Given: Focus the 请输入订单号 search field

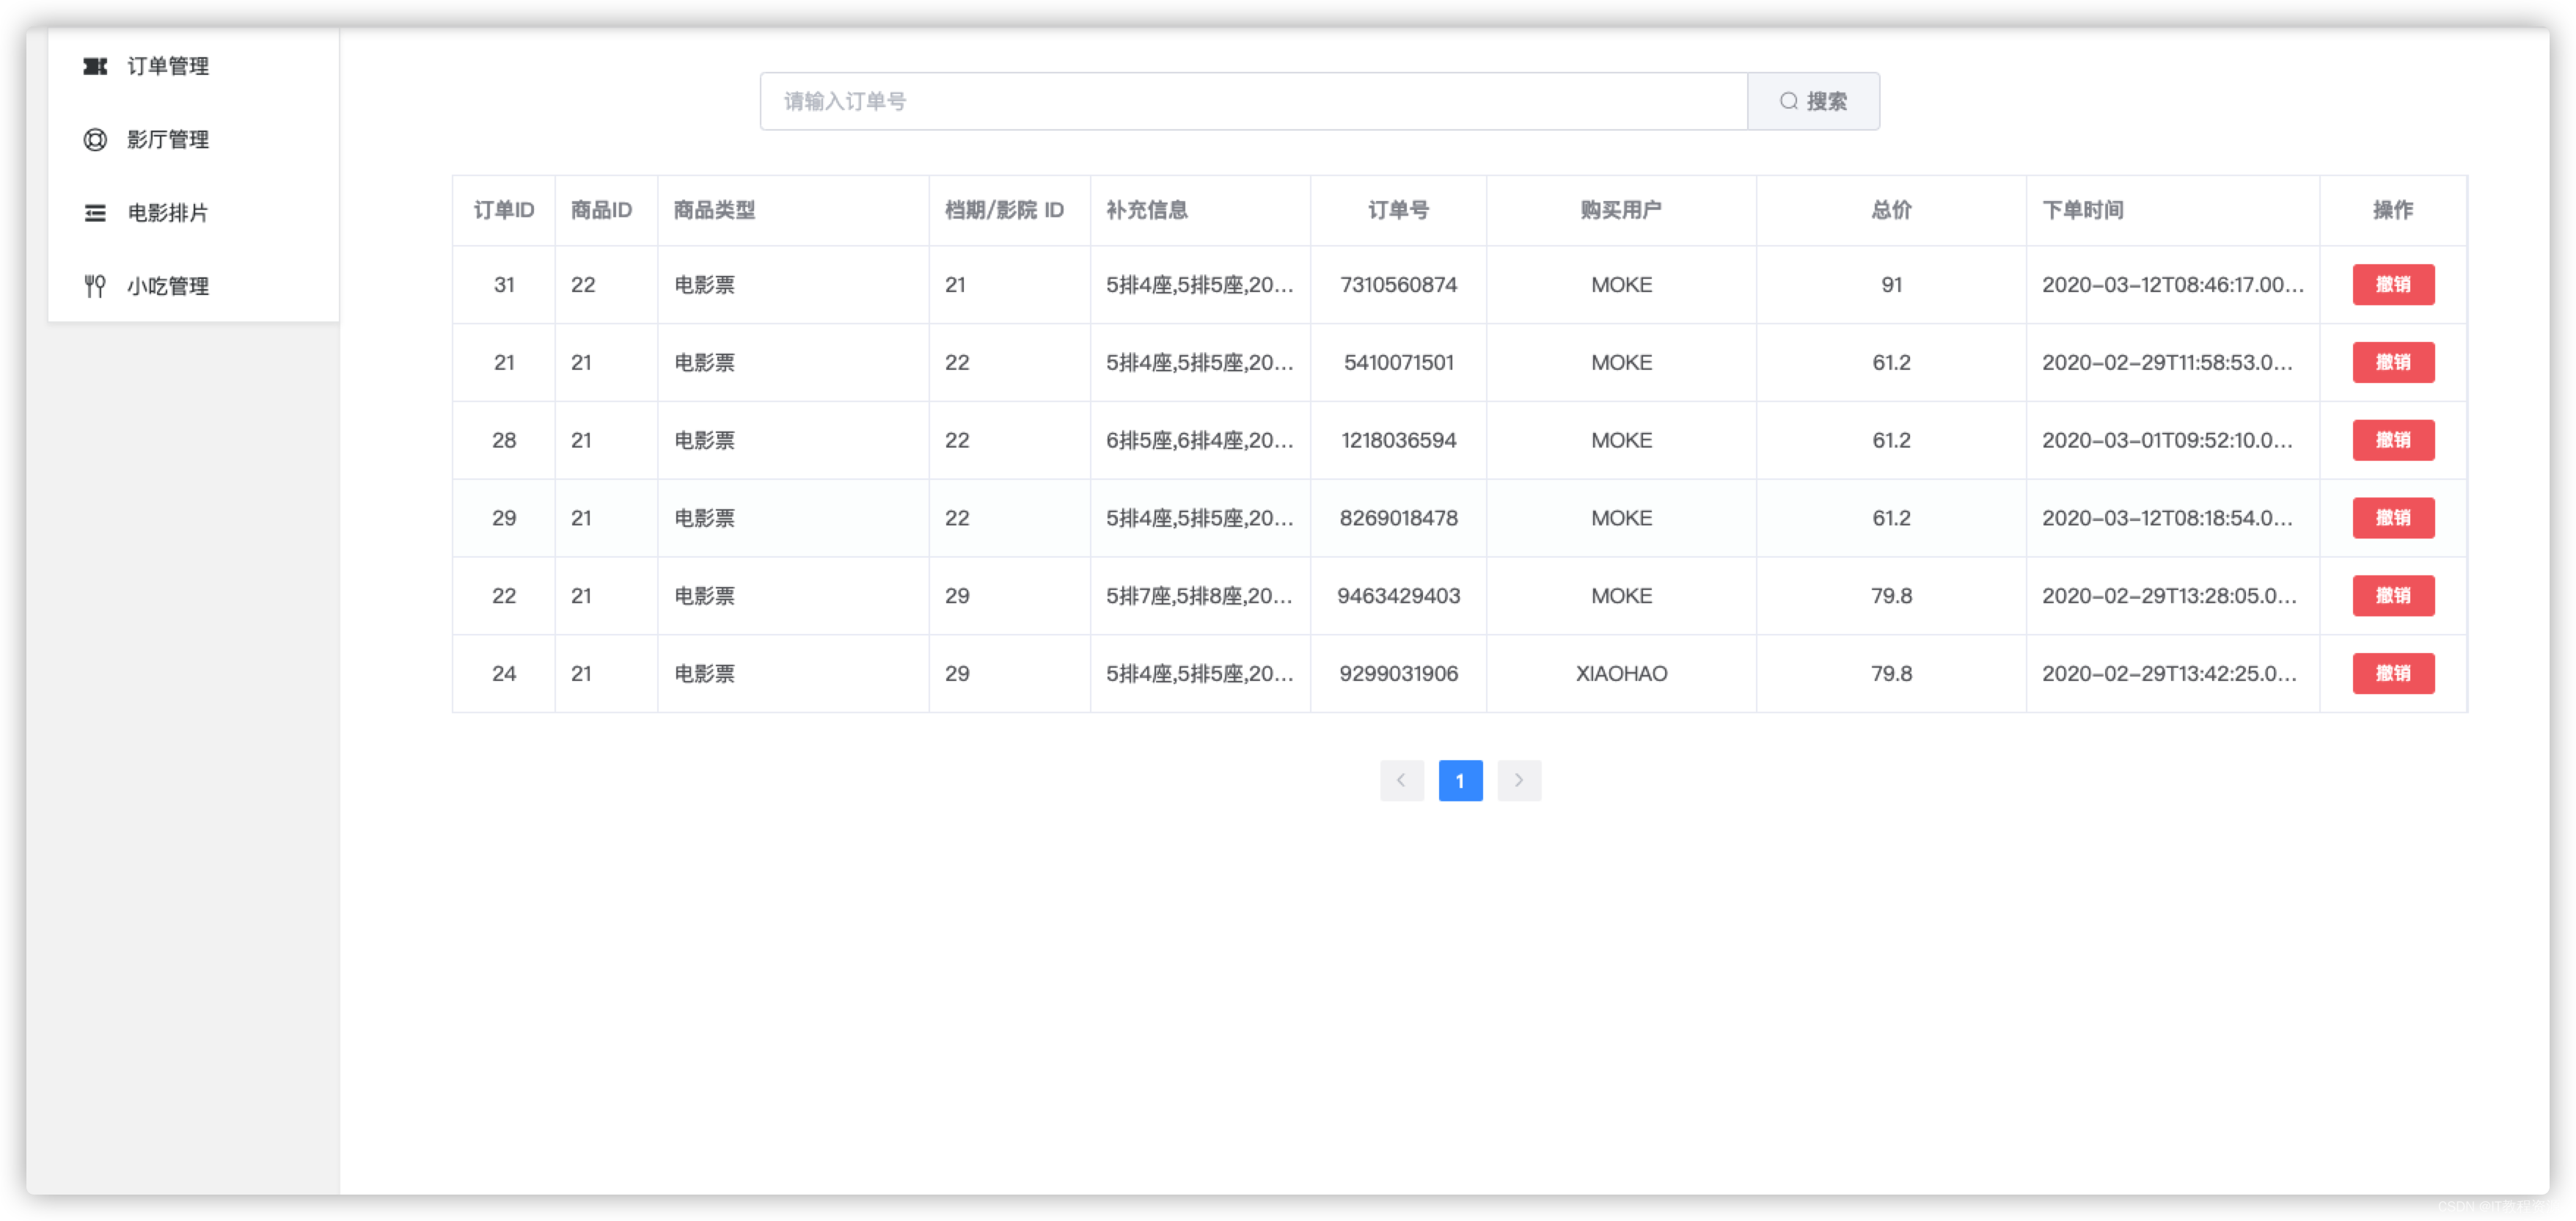Looking at the screenshot, I should tap(1252, 101).
